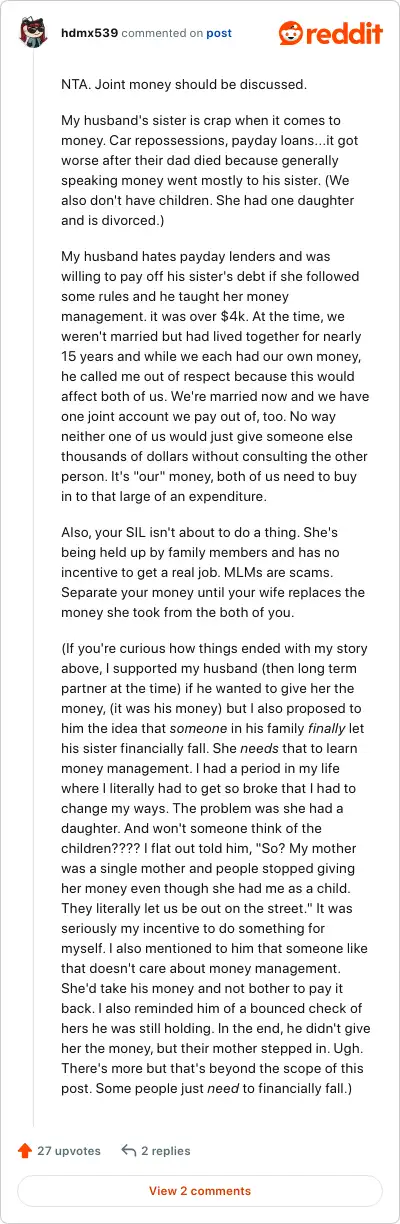Open the reddit wordmark text

[346, 33]
